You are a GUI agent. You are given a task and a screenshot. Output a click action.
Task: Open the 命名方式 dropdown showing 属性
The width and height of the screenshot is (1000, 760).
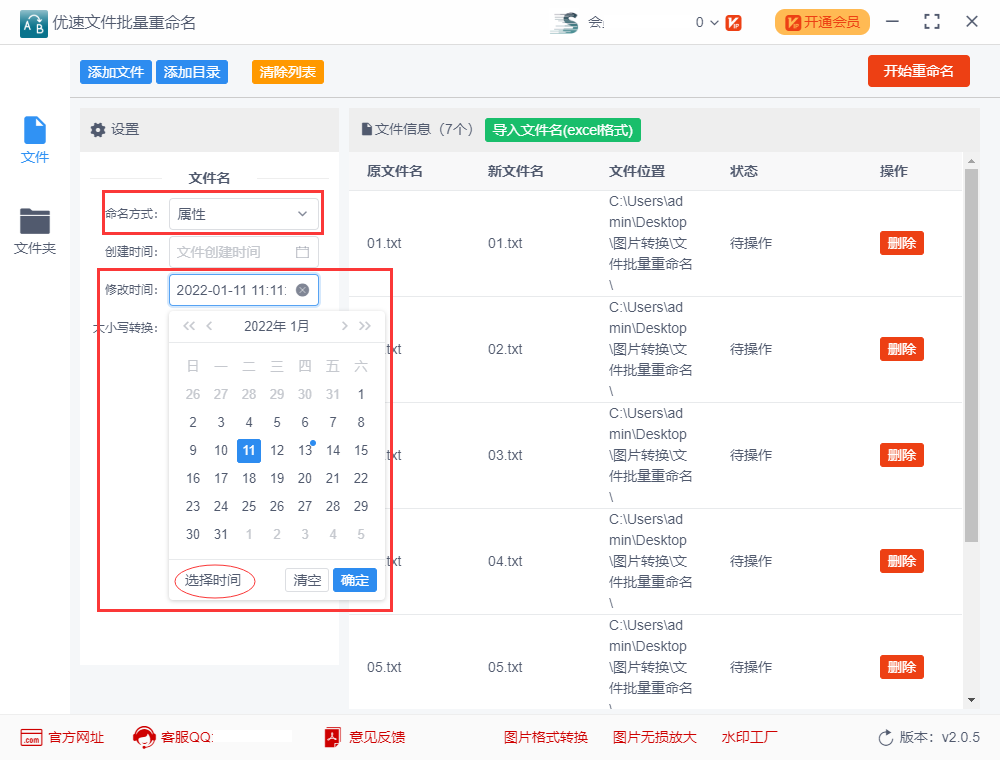click(245, 213)
